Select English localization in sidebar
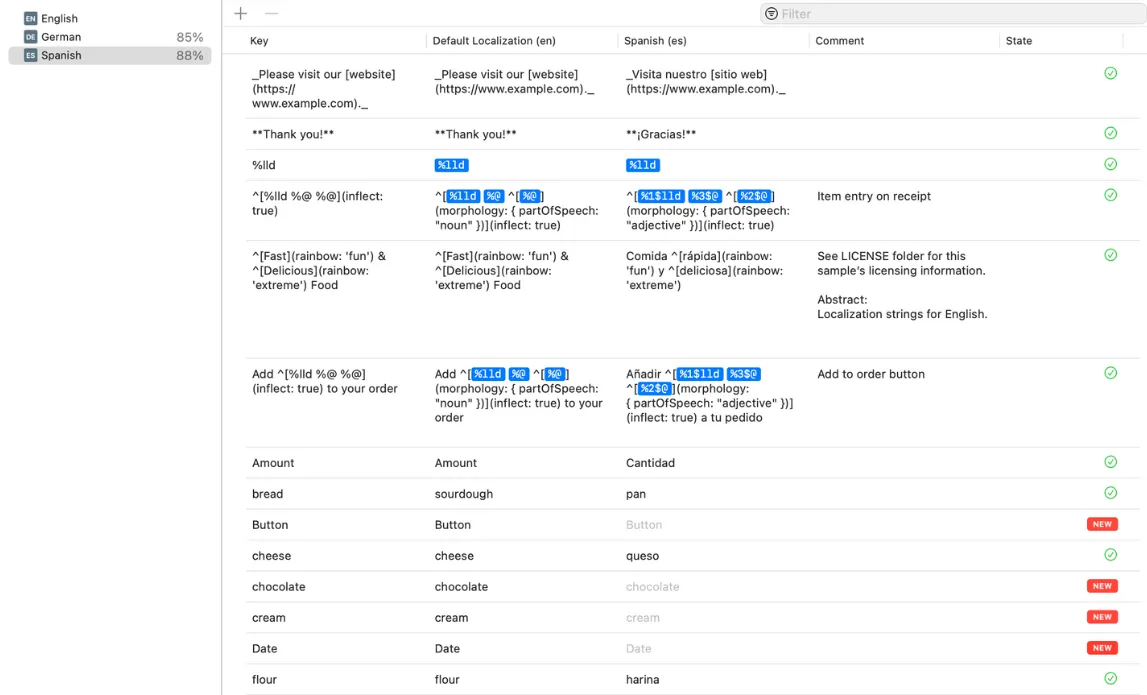This screenshot has height=695, width=1147. [x=59, y=18]
